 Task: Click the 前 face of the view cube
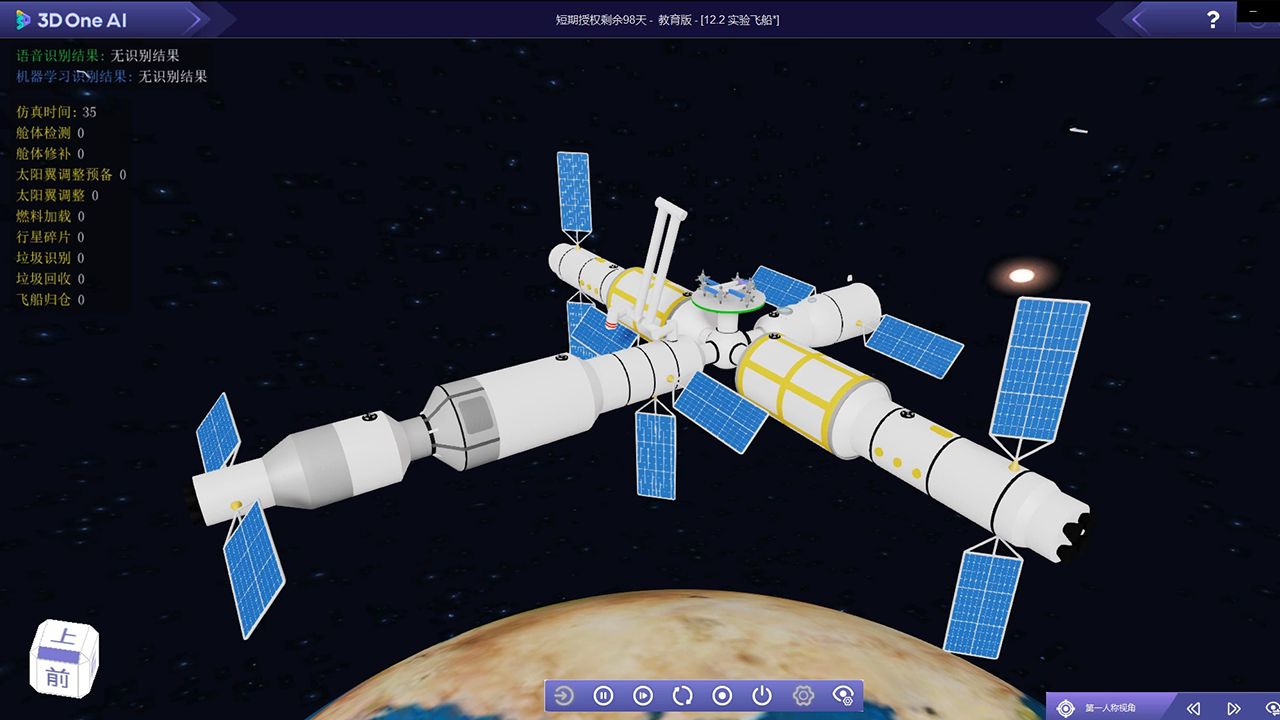tap(58, 676)
